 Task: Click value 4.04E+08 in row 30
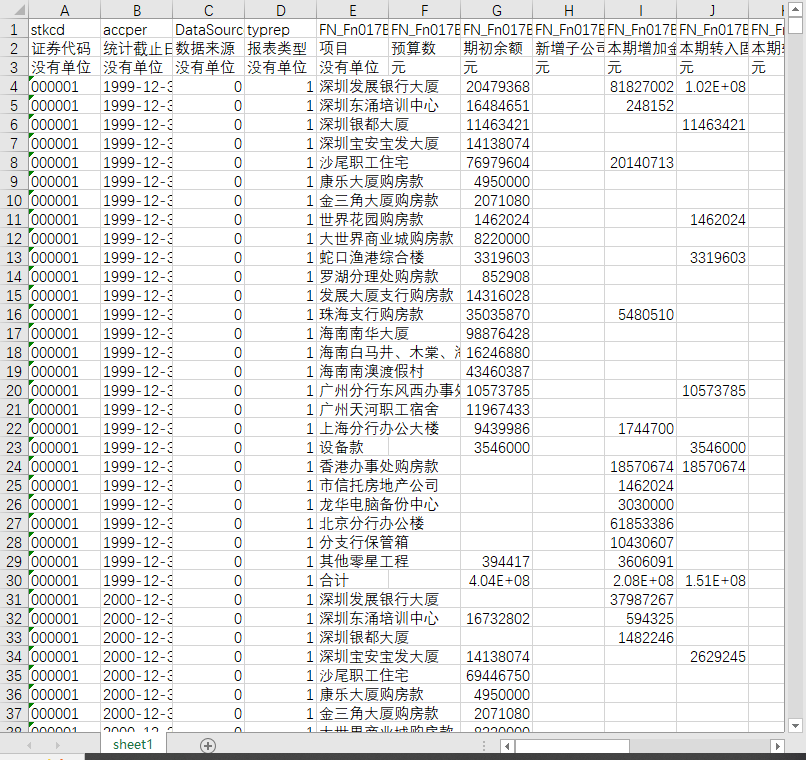coord(496,581)
